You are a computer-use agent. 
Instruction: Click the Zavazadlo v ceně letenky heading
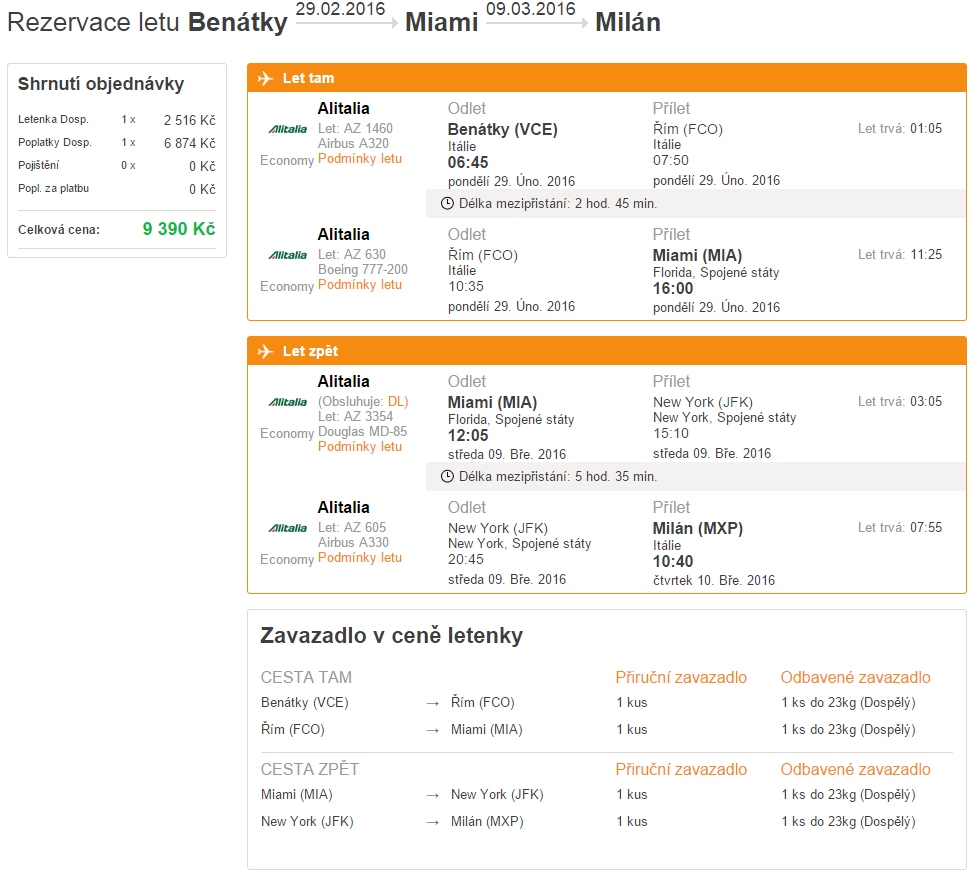[x=391, y=635]
